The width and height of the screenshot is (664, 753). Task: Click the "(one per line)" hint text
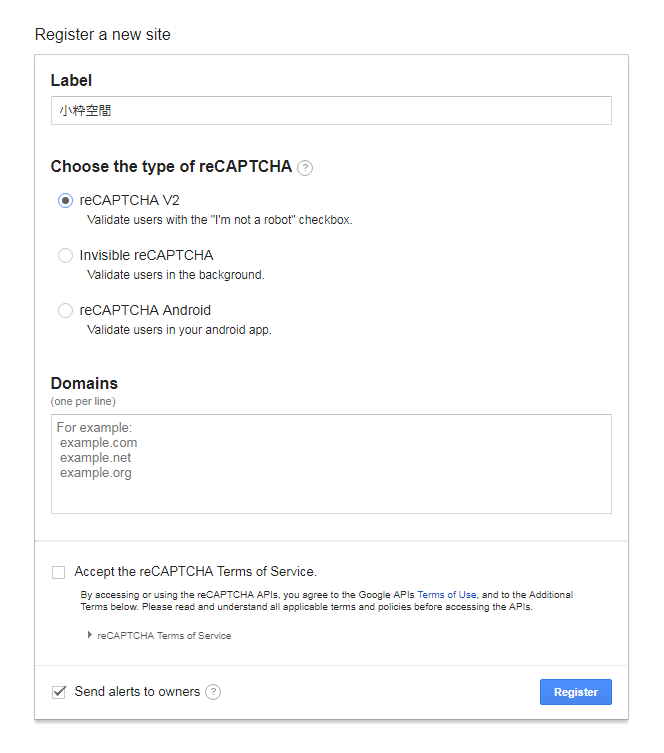point(83,401)
